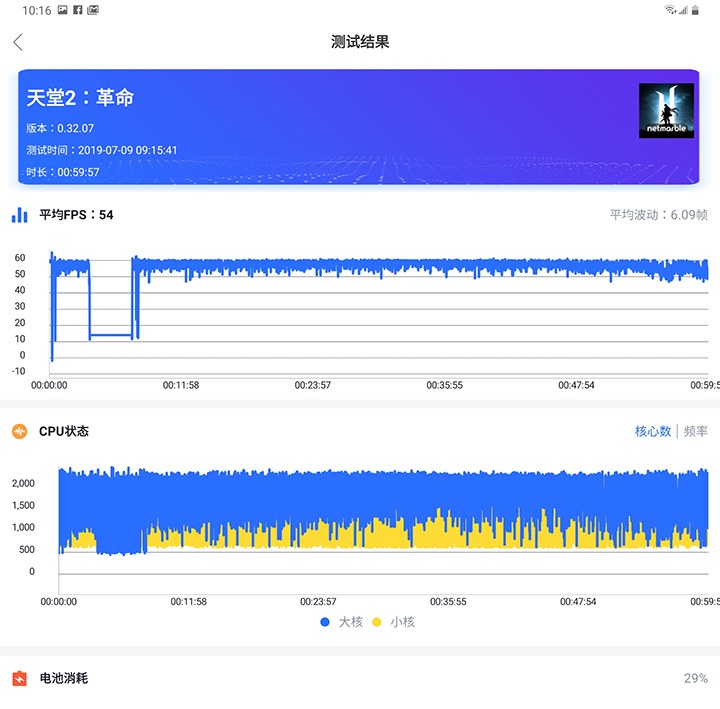Click the orange CPU status icon
The image size is (720, 709).
[x=19, y=431]
